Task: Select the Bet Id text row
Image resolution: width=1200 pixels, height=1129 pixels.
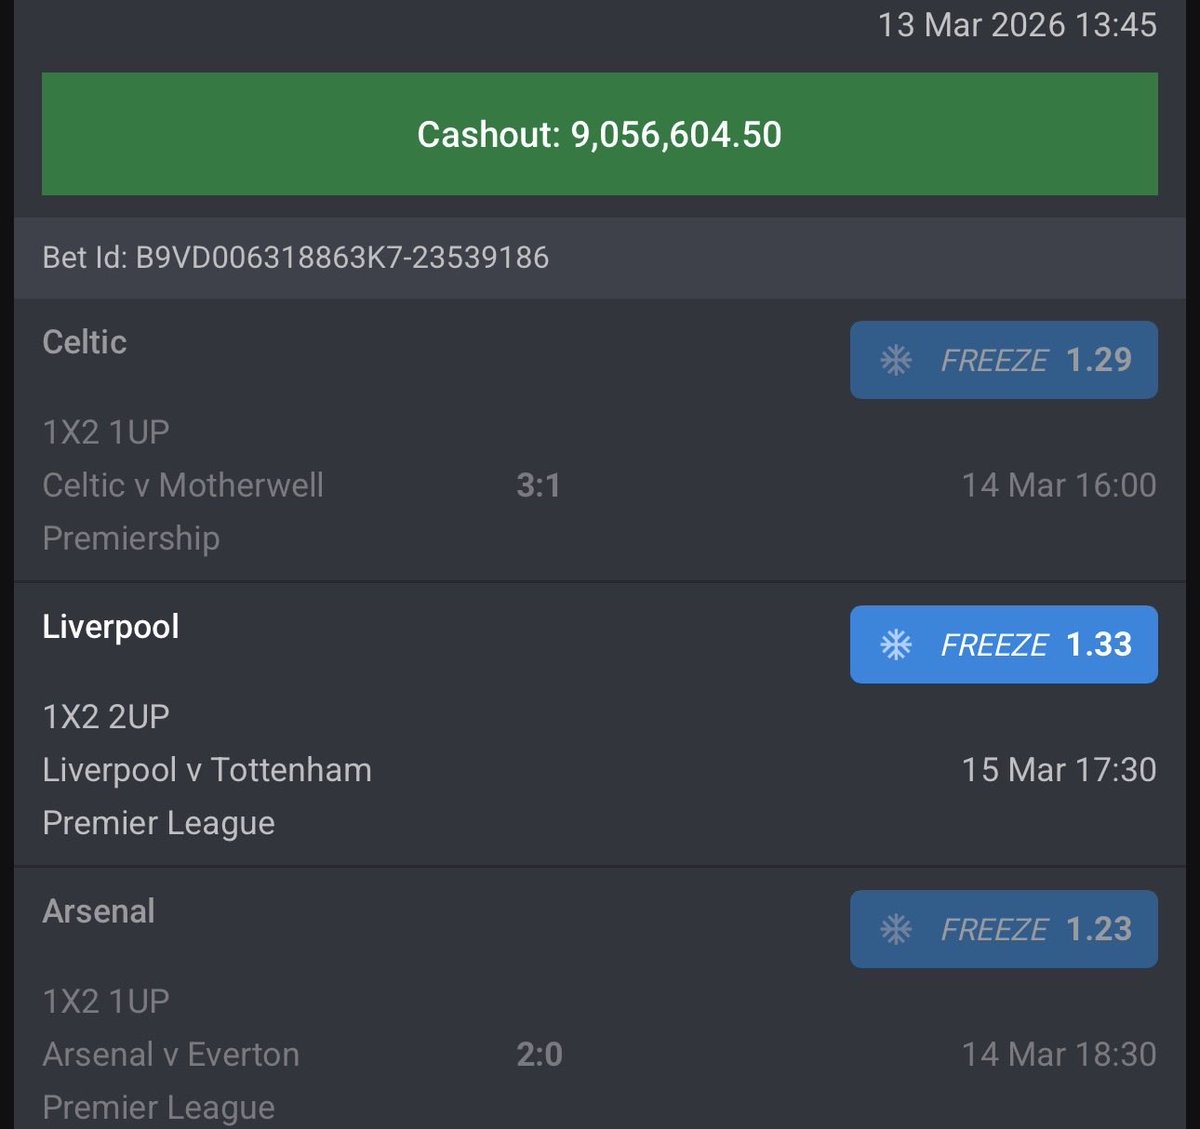Action: point(600,258)
